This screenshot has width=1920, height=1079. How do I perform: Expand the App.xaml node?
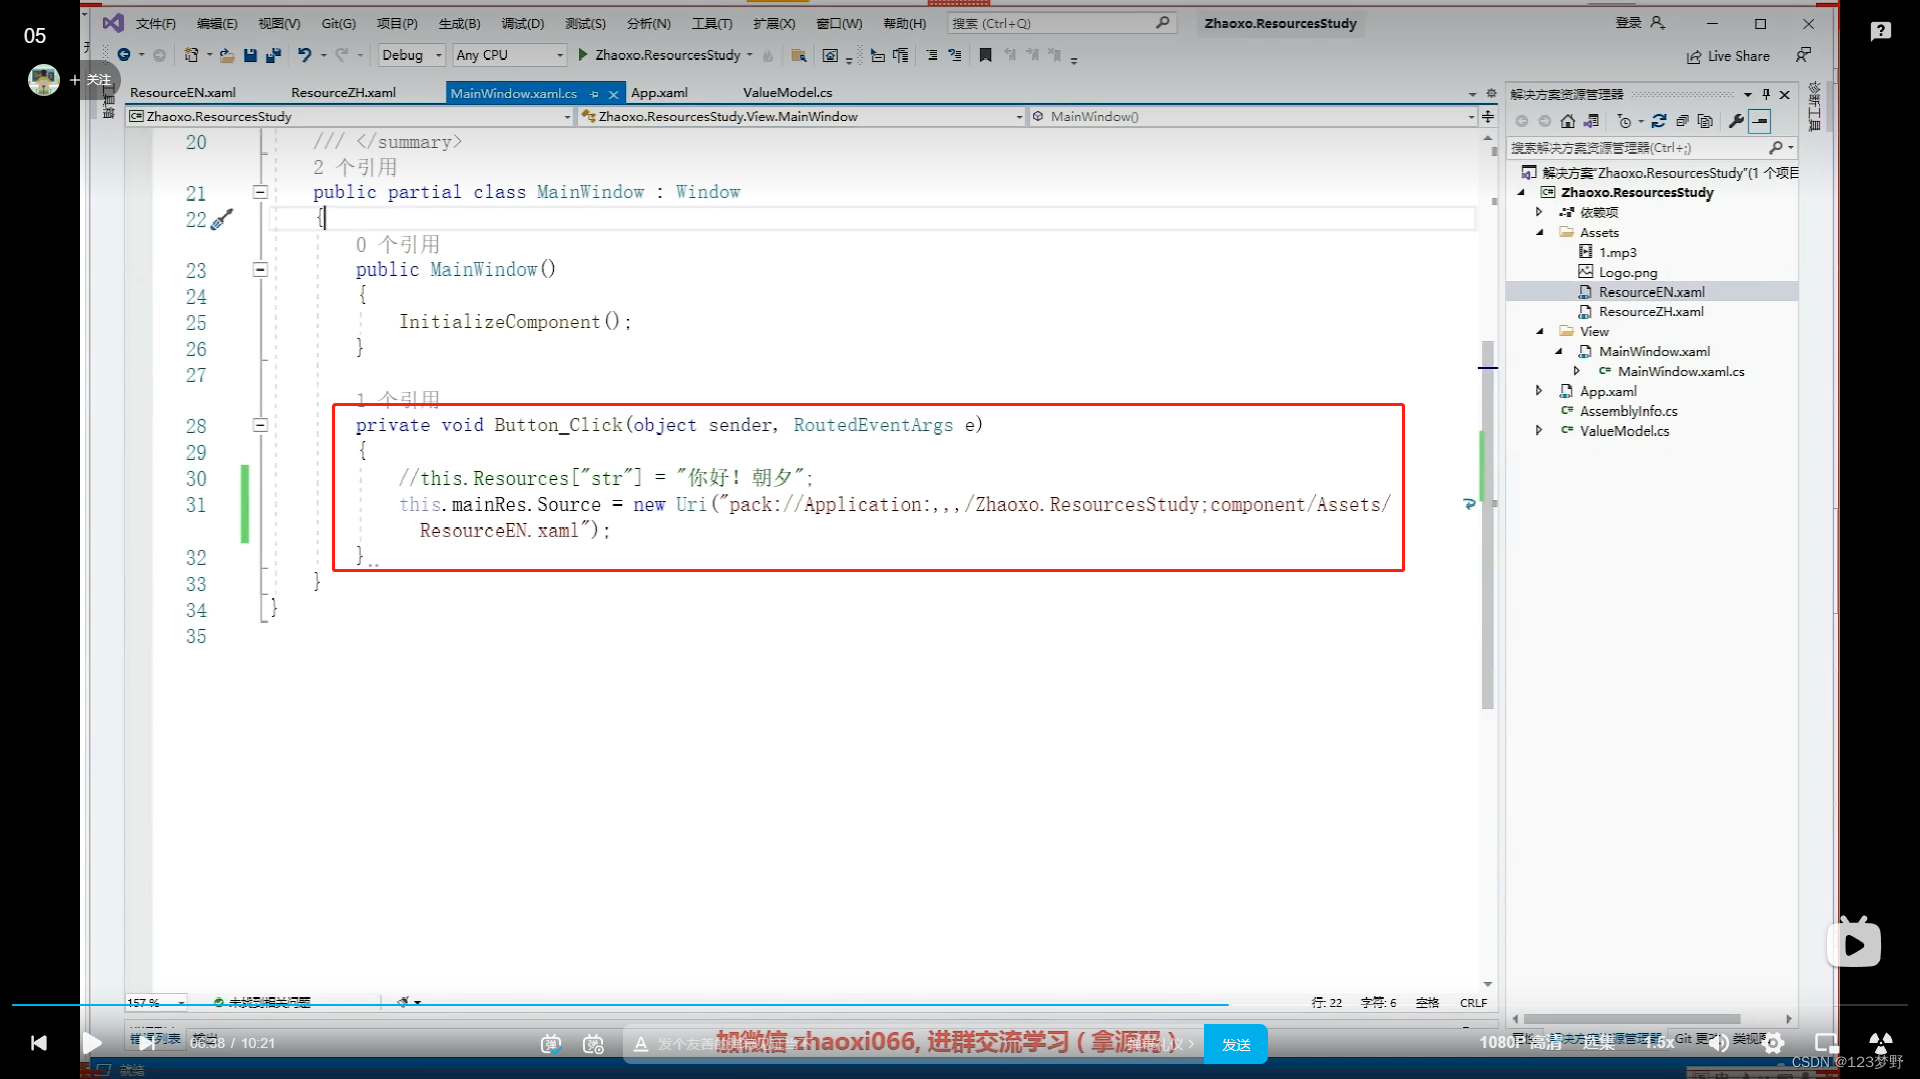[x=1540, y=391]
